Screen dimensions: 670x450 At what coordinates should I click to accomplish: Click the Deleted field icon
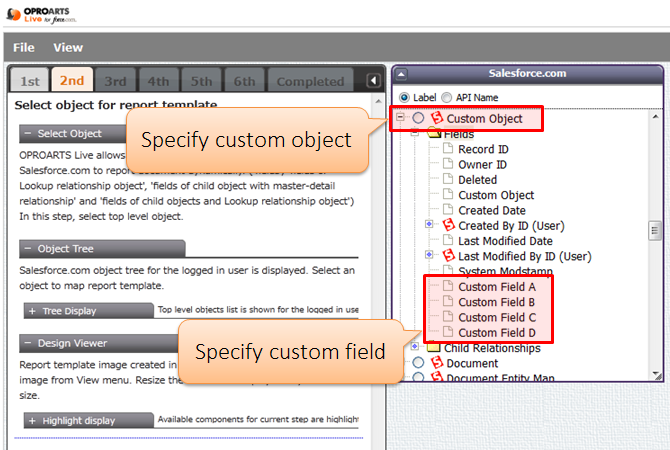448,179
